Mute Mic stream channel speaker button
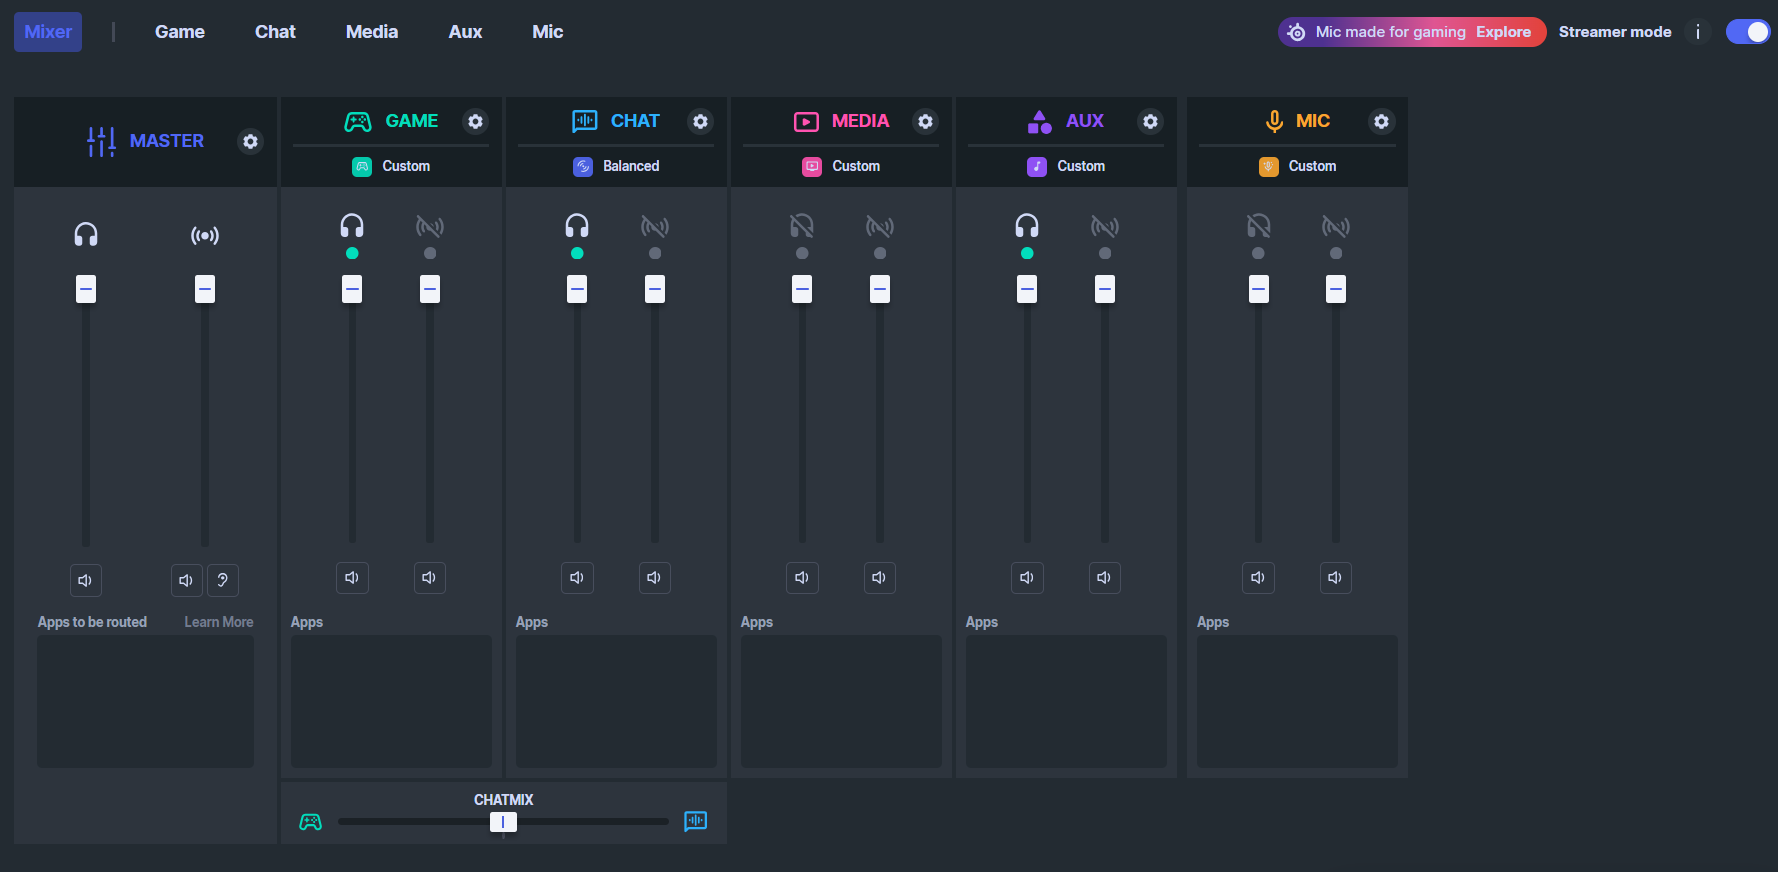 tap(1335, 577)
